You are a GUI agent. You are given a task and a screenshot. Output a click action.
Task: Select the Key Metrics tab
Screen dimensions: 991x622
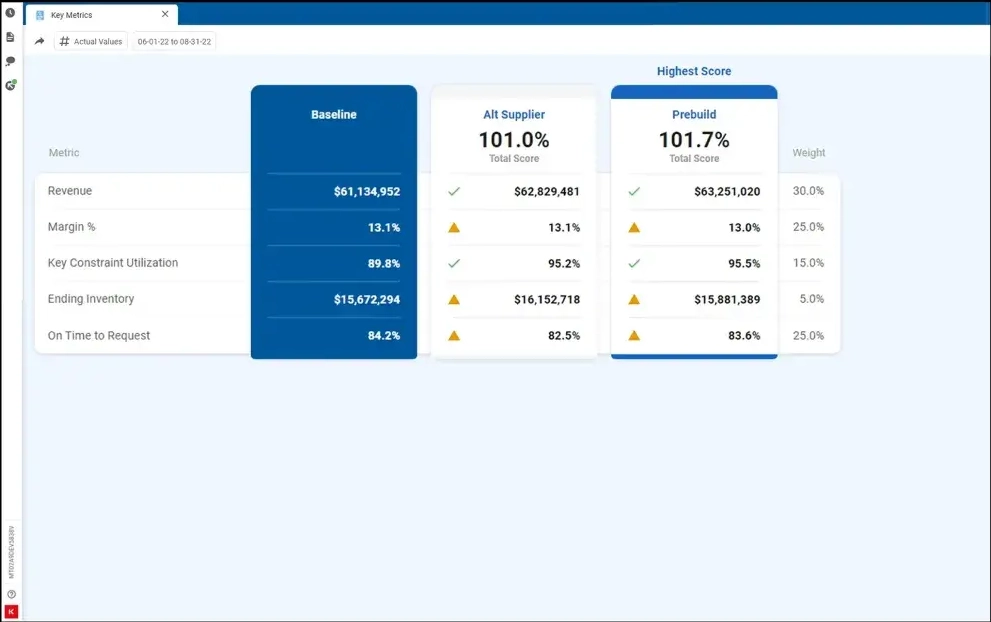102,15
